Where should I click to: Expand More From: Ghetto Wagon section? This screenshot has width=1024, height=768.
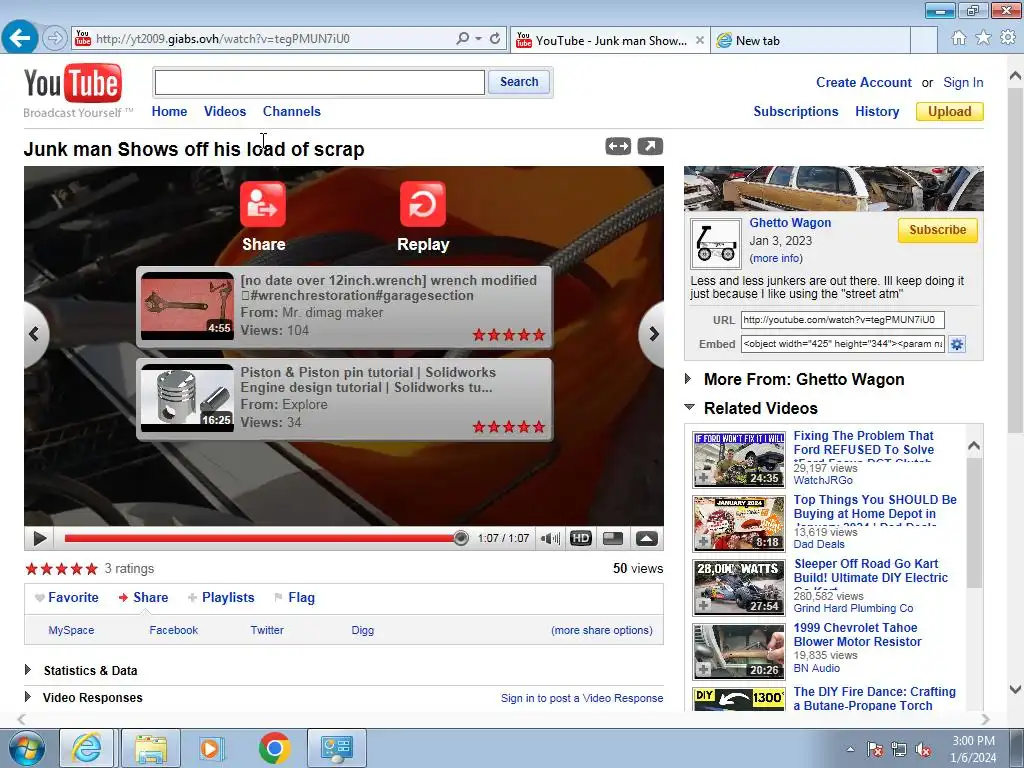click(688, 379)
